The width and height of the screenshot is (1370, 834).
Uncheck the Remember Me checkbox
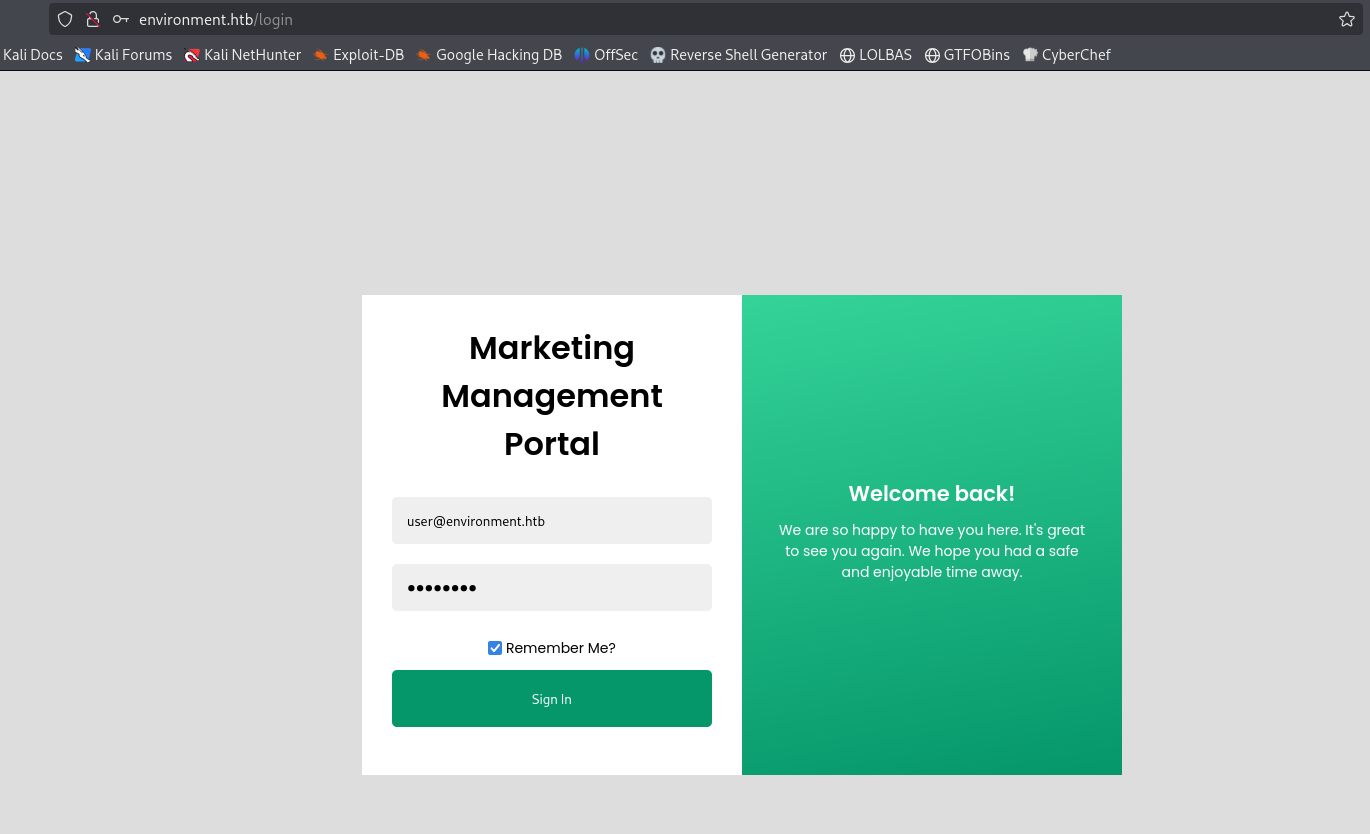[x=495, y=648]
